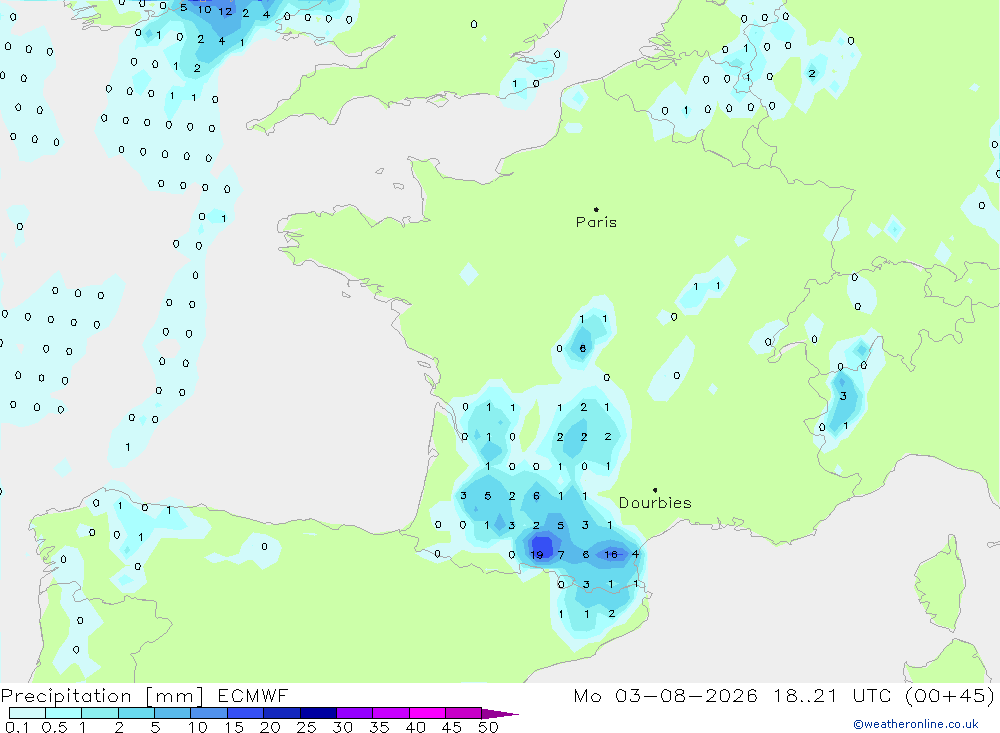Click the '18..21 UTC' time range

834,695
